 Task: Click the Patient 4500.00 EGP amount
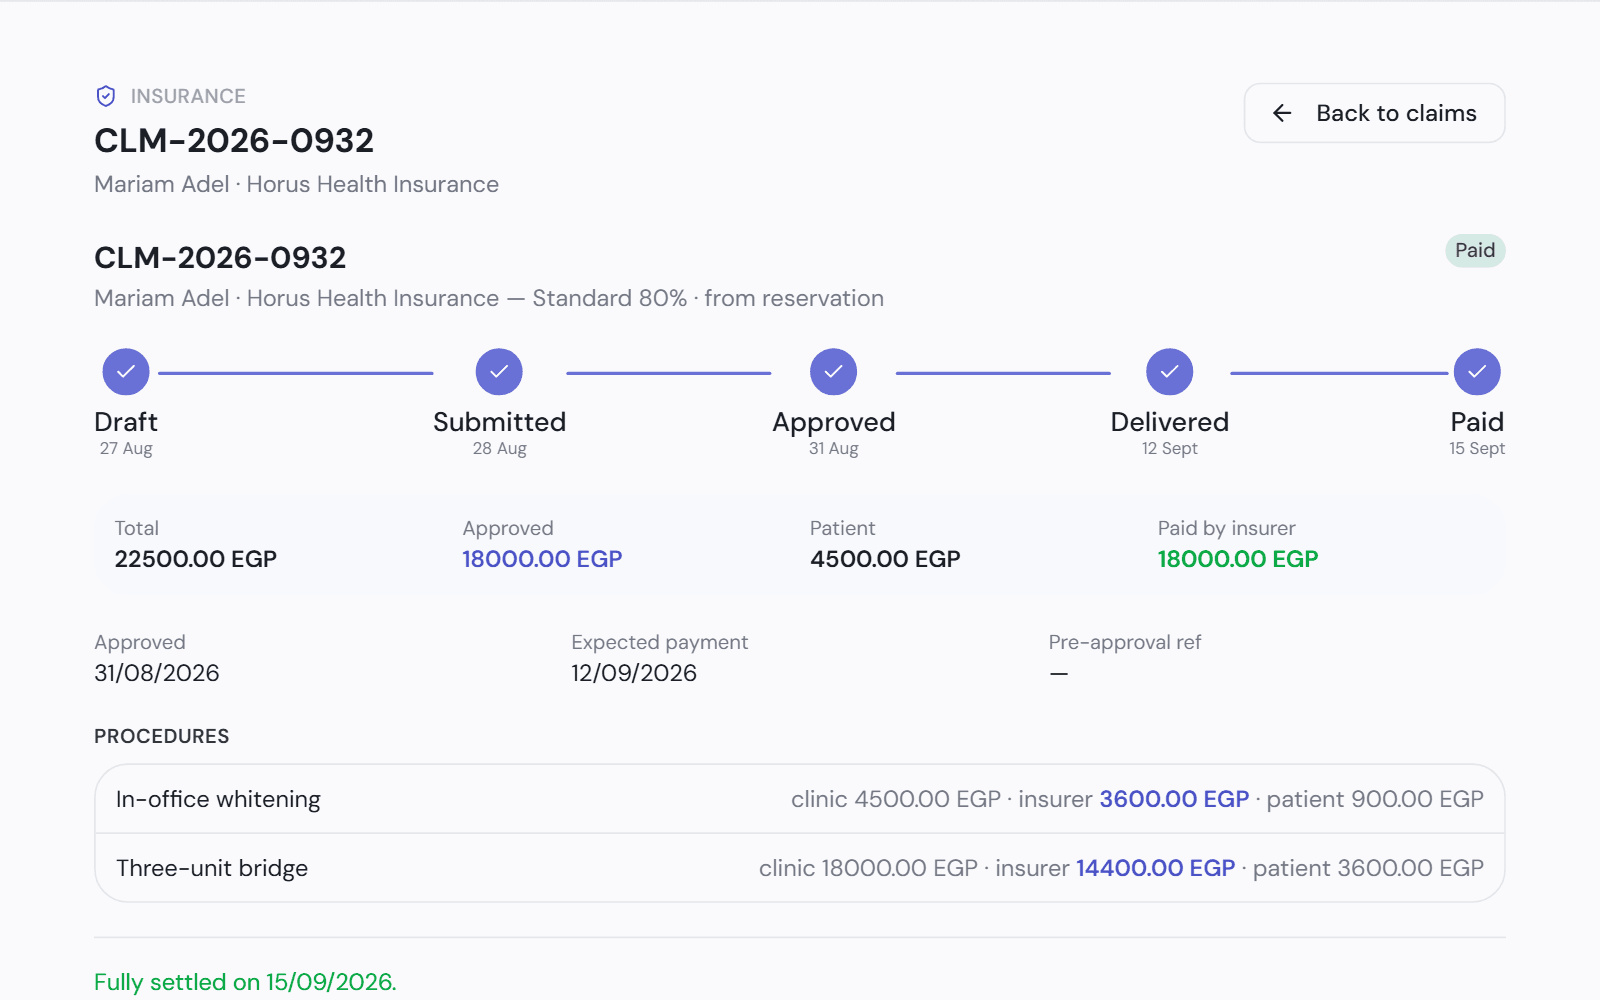(885, 559)
